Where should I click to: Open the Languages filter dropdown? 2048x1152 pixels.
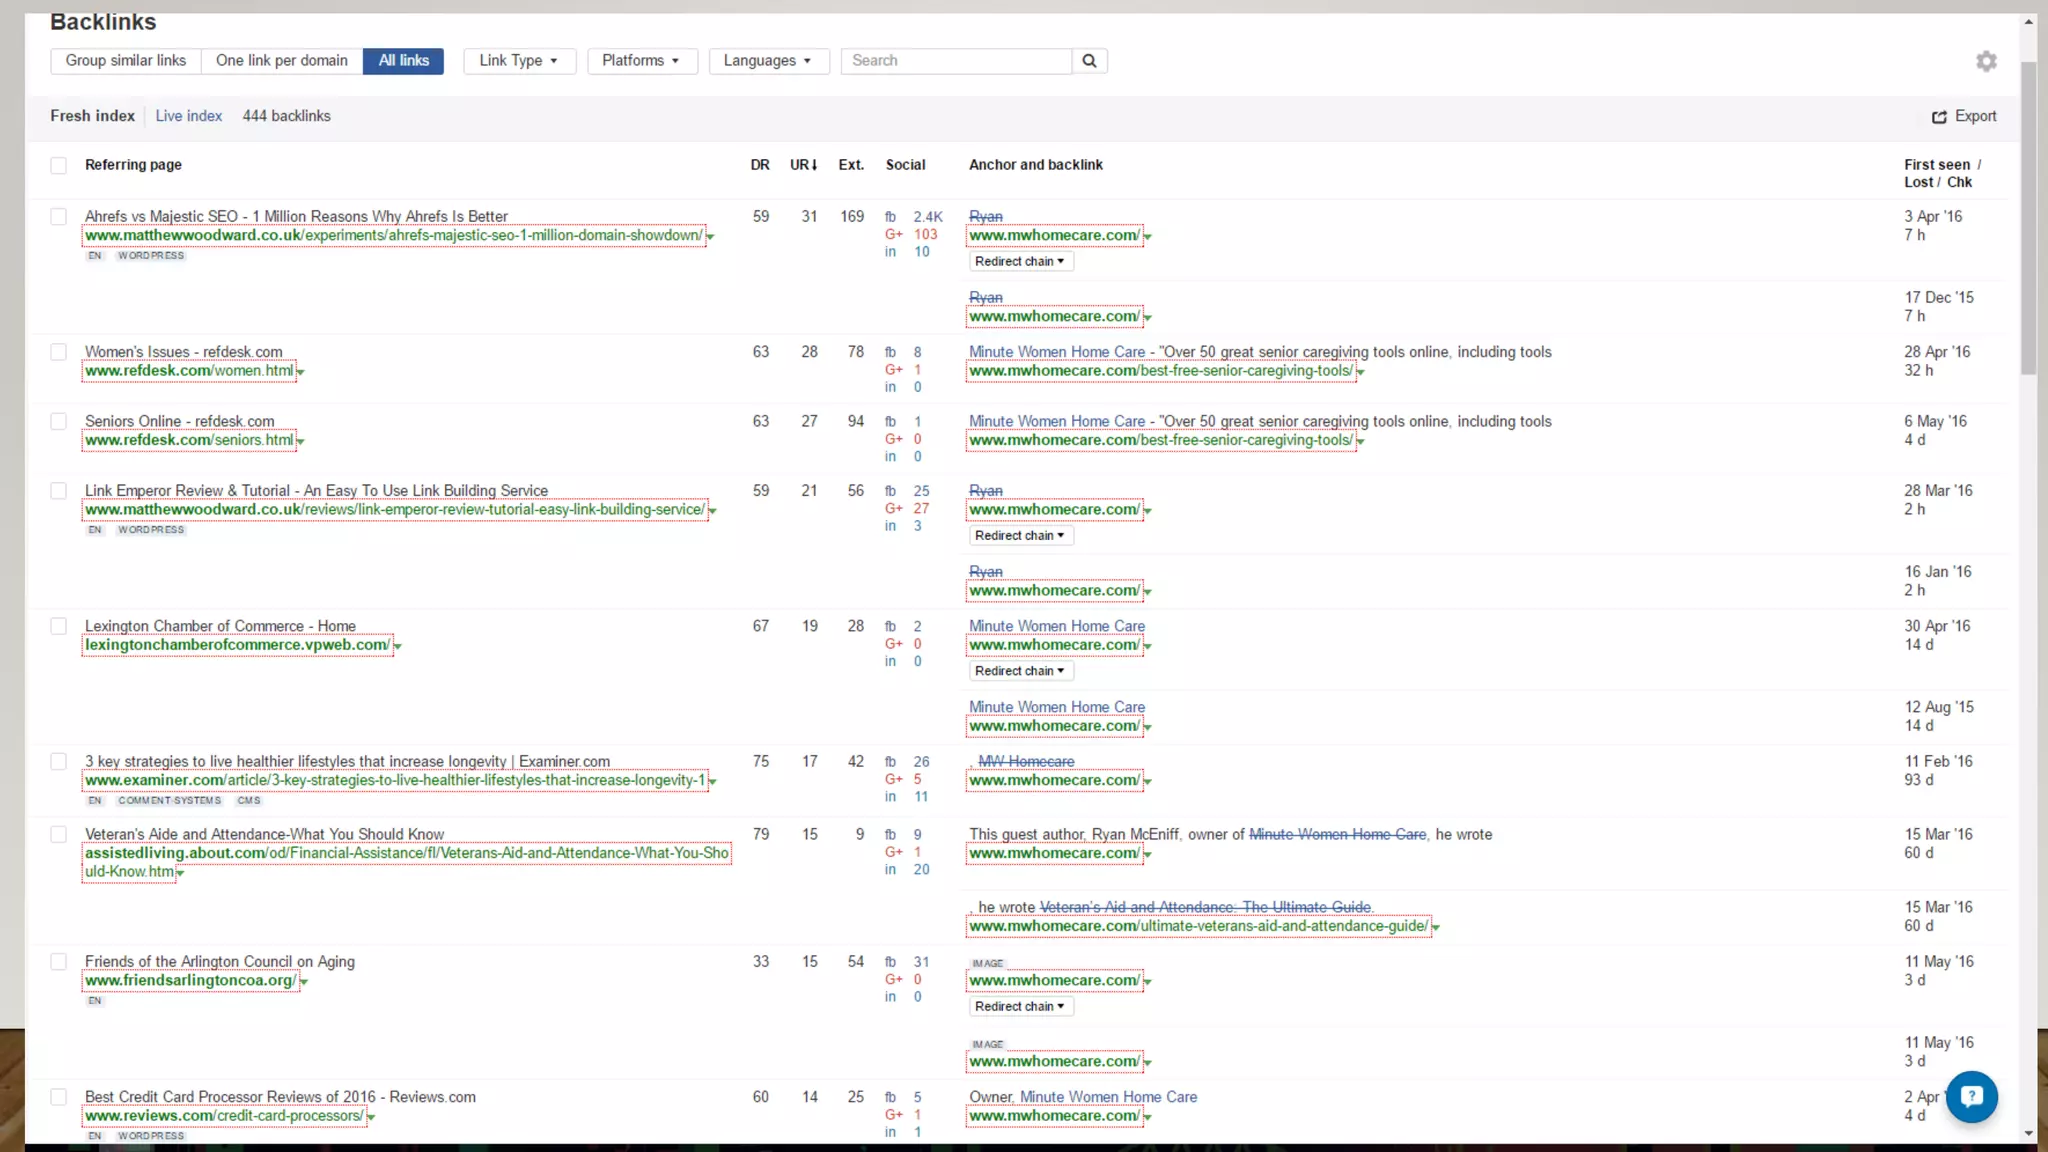(x=768, y=61)
